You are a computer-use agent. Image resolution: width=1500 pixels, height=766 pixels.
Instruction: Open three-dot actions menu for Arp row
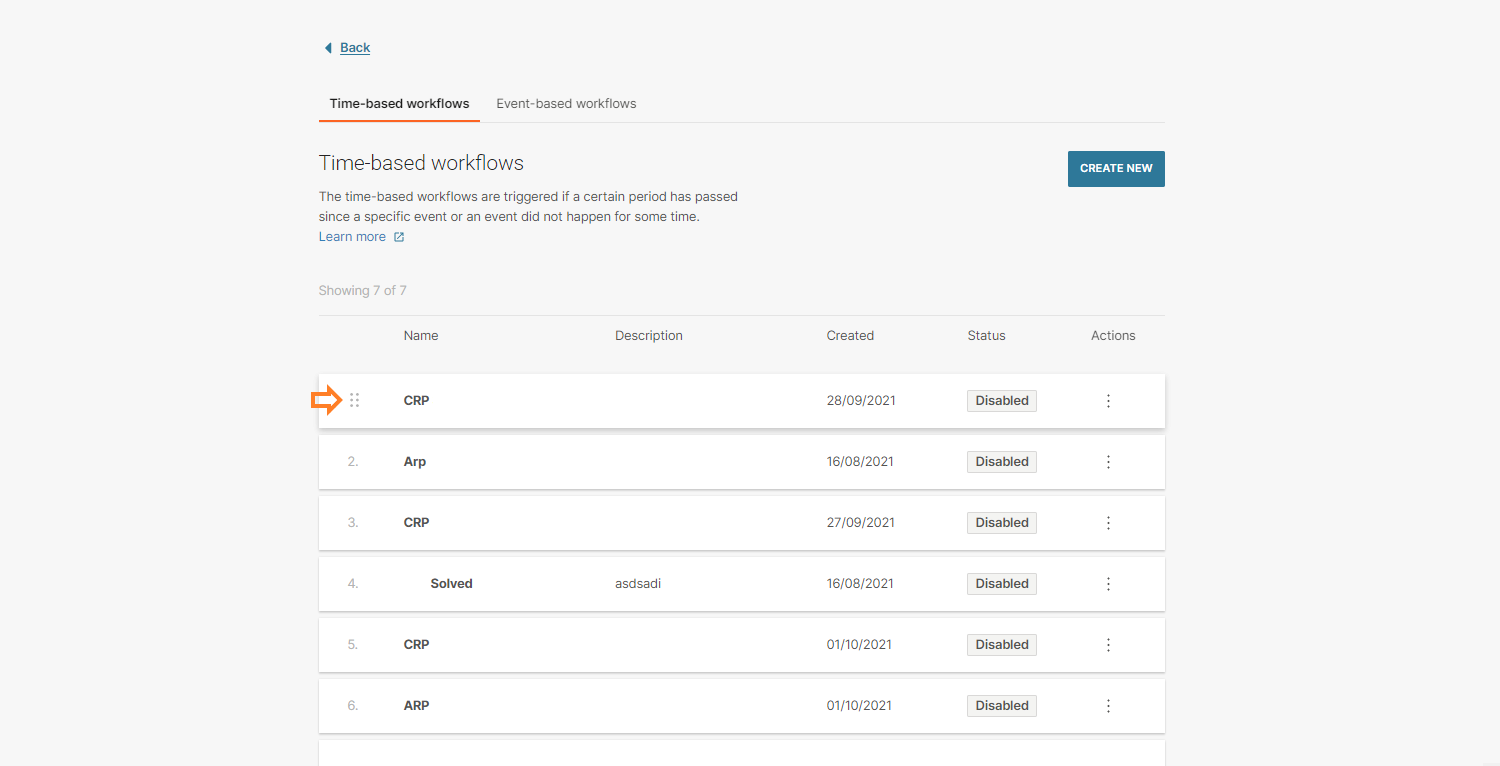tap(1108, 462)
